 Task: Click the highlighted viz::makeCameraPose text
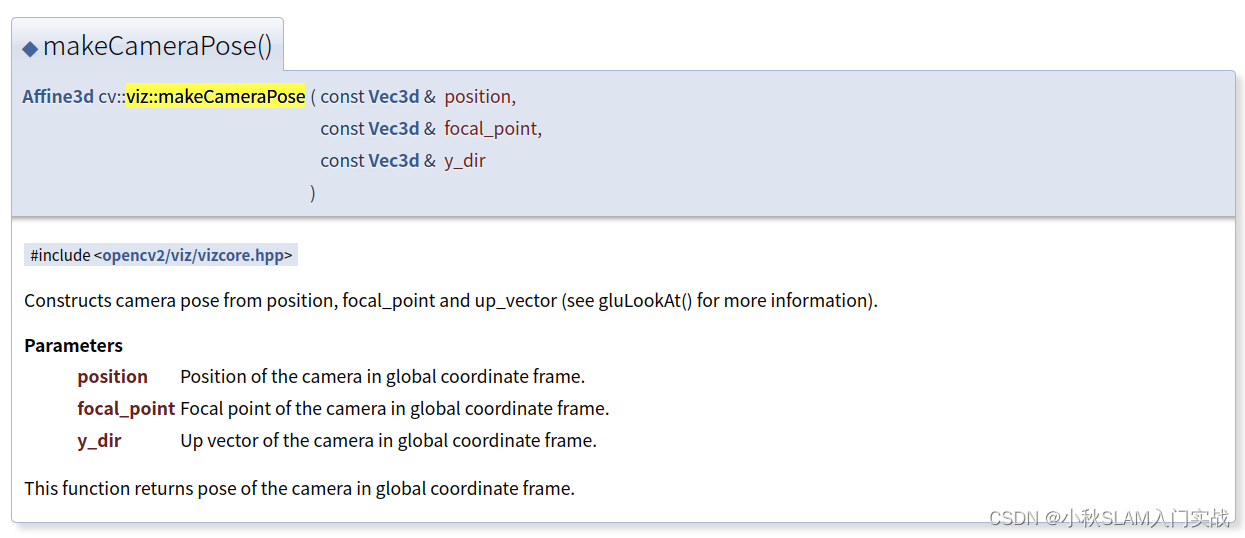coord(216,97)
